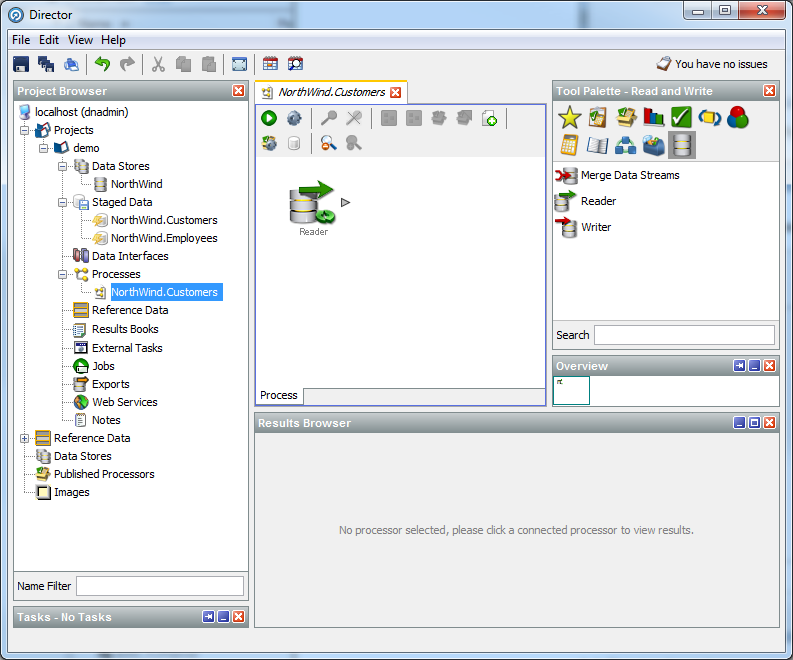Add Merge Data Streams processor from palette
The height and width of the screenshot is (660, 793).
click(618, 175)
